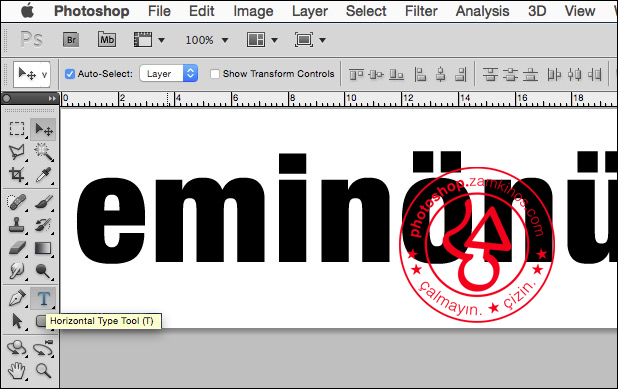Screen dimensions: 618x389
Task: Select the Dodge tool
Action: pos(43,271)
